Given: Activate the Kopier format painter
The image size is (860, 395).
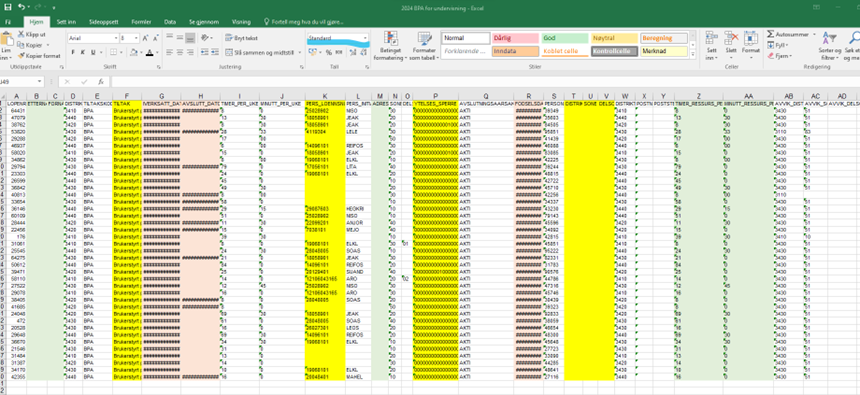Looking at the screenshot, I should 39,56.
